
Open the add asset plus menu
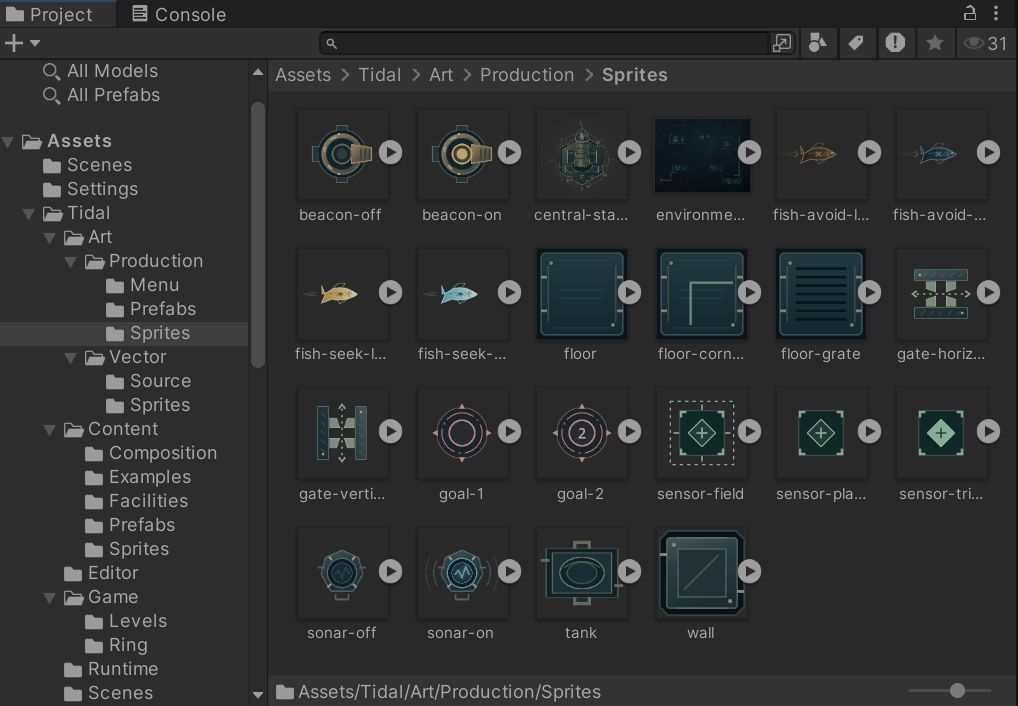21,43
